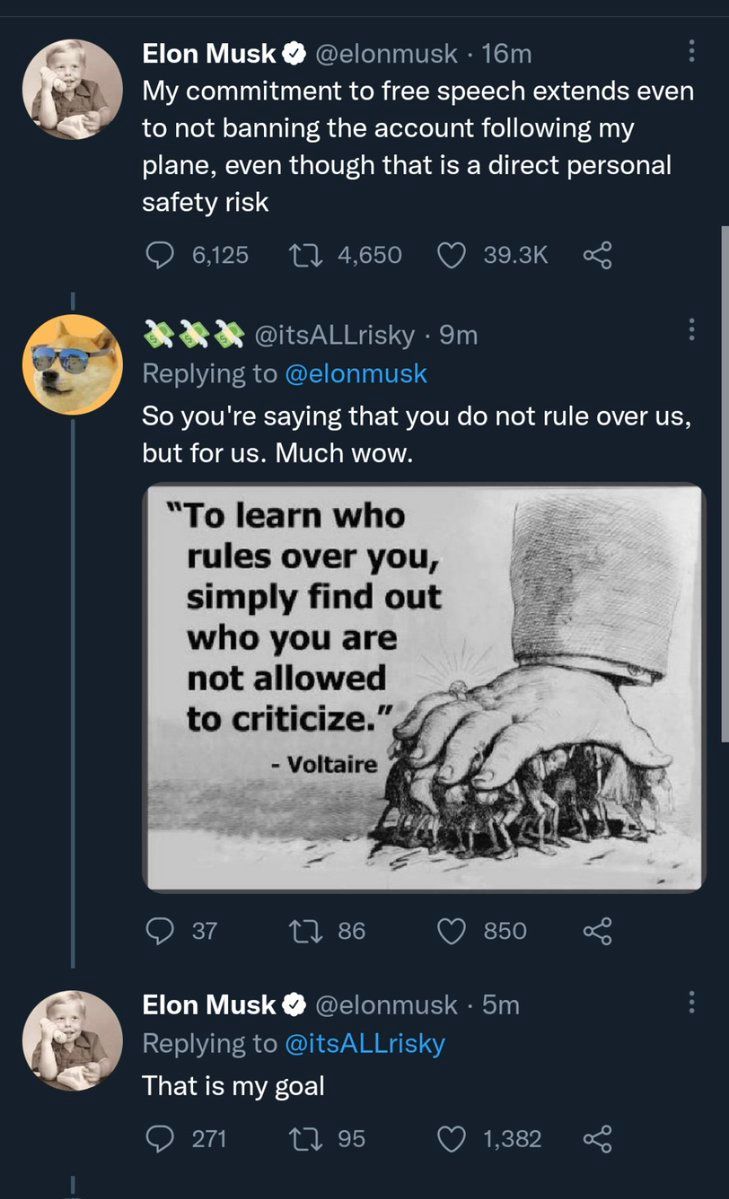Open the @itsALLrisky mention link
Image resolution: width=729 pixels, height=1199 pixels.
point(365,1044)
